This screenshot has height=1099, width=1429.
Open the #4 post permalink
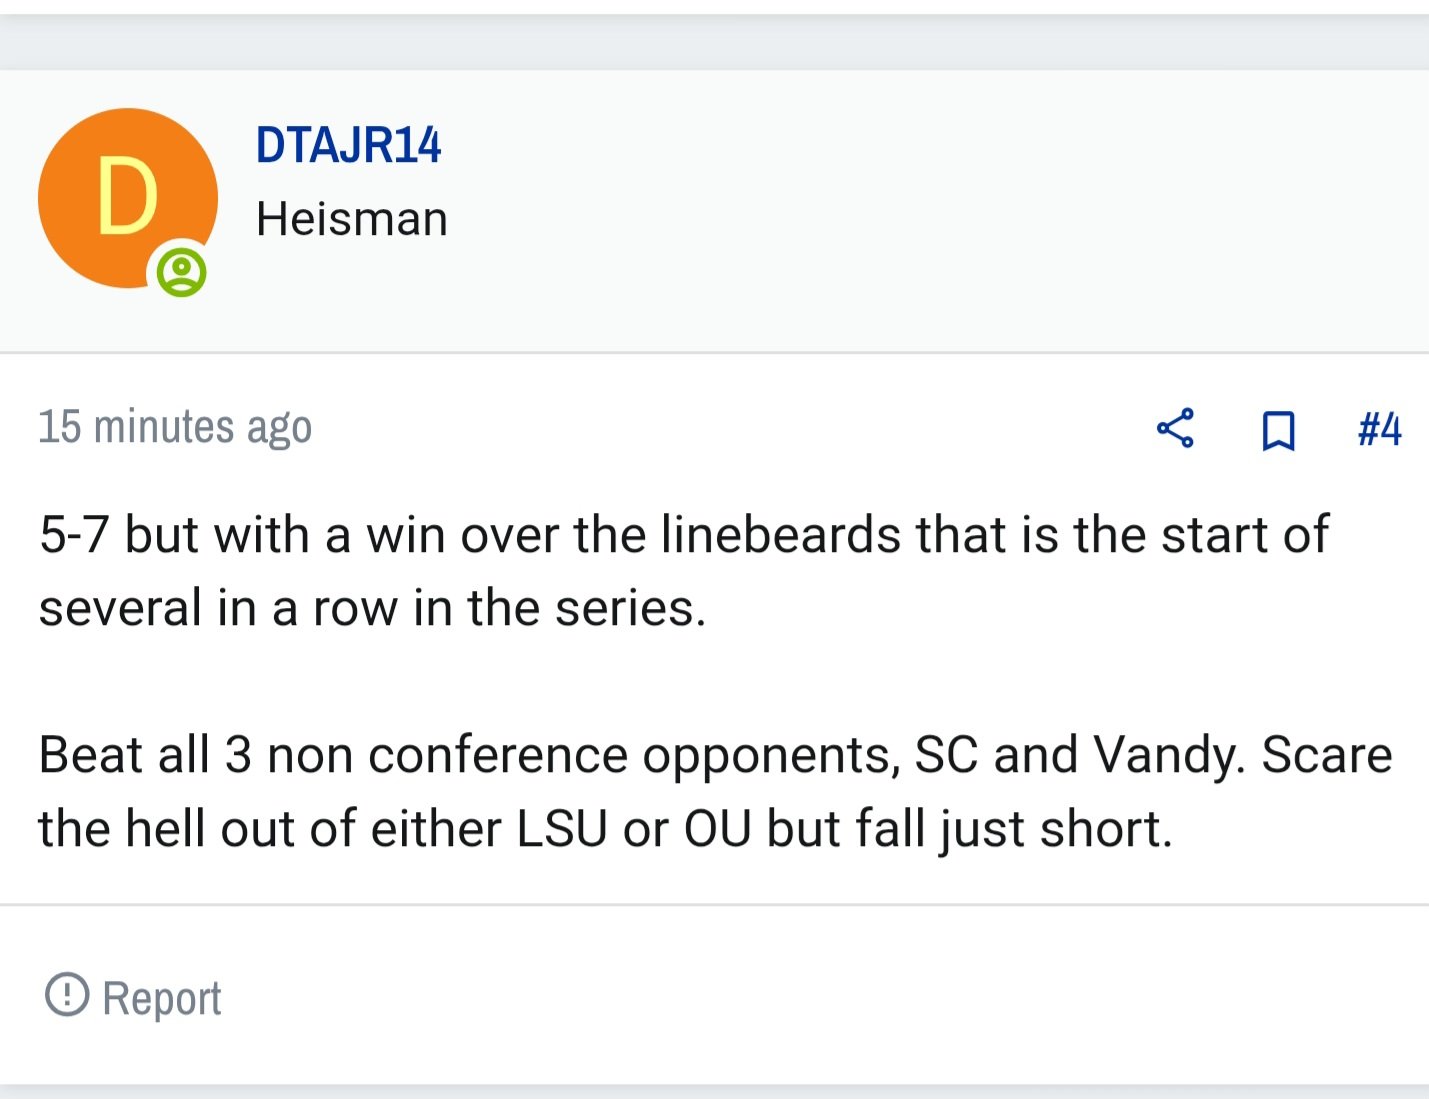tap(1379, 430)
